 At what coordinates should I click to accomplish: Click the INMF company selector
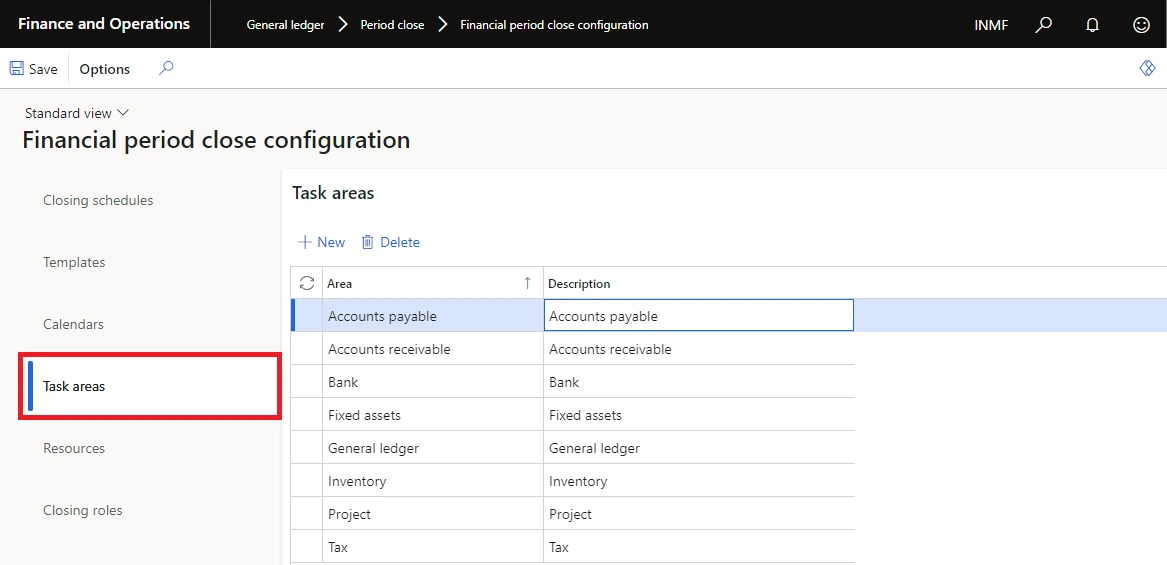coord(991,25)
